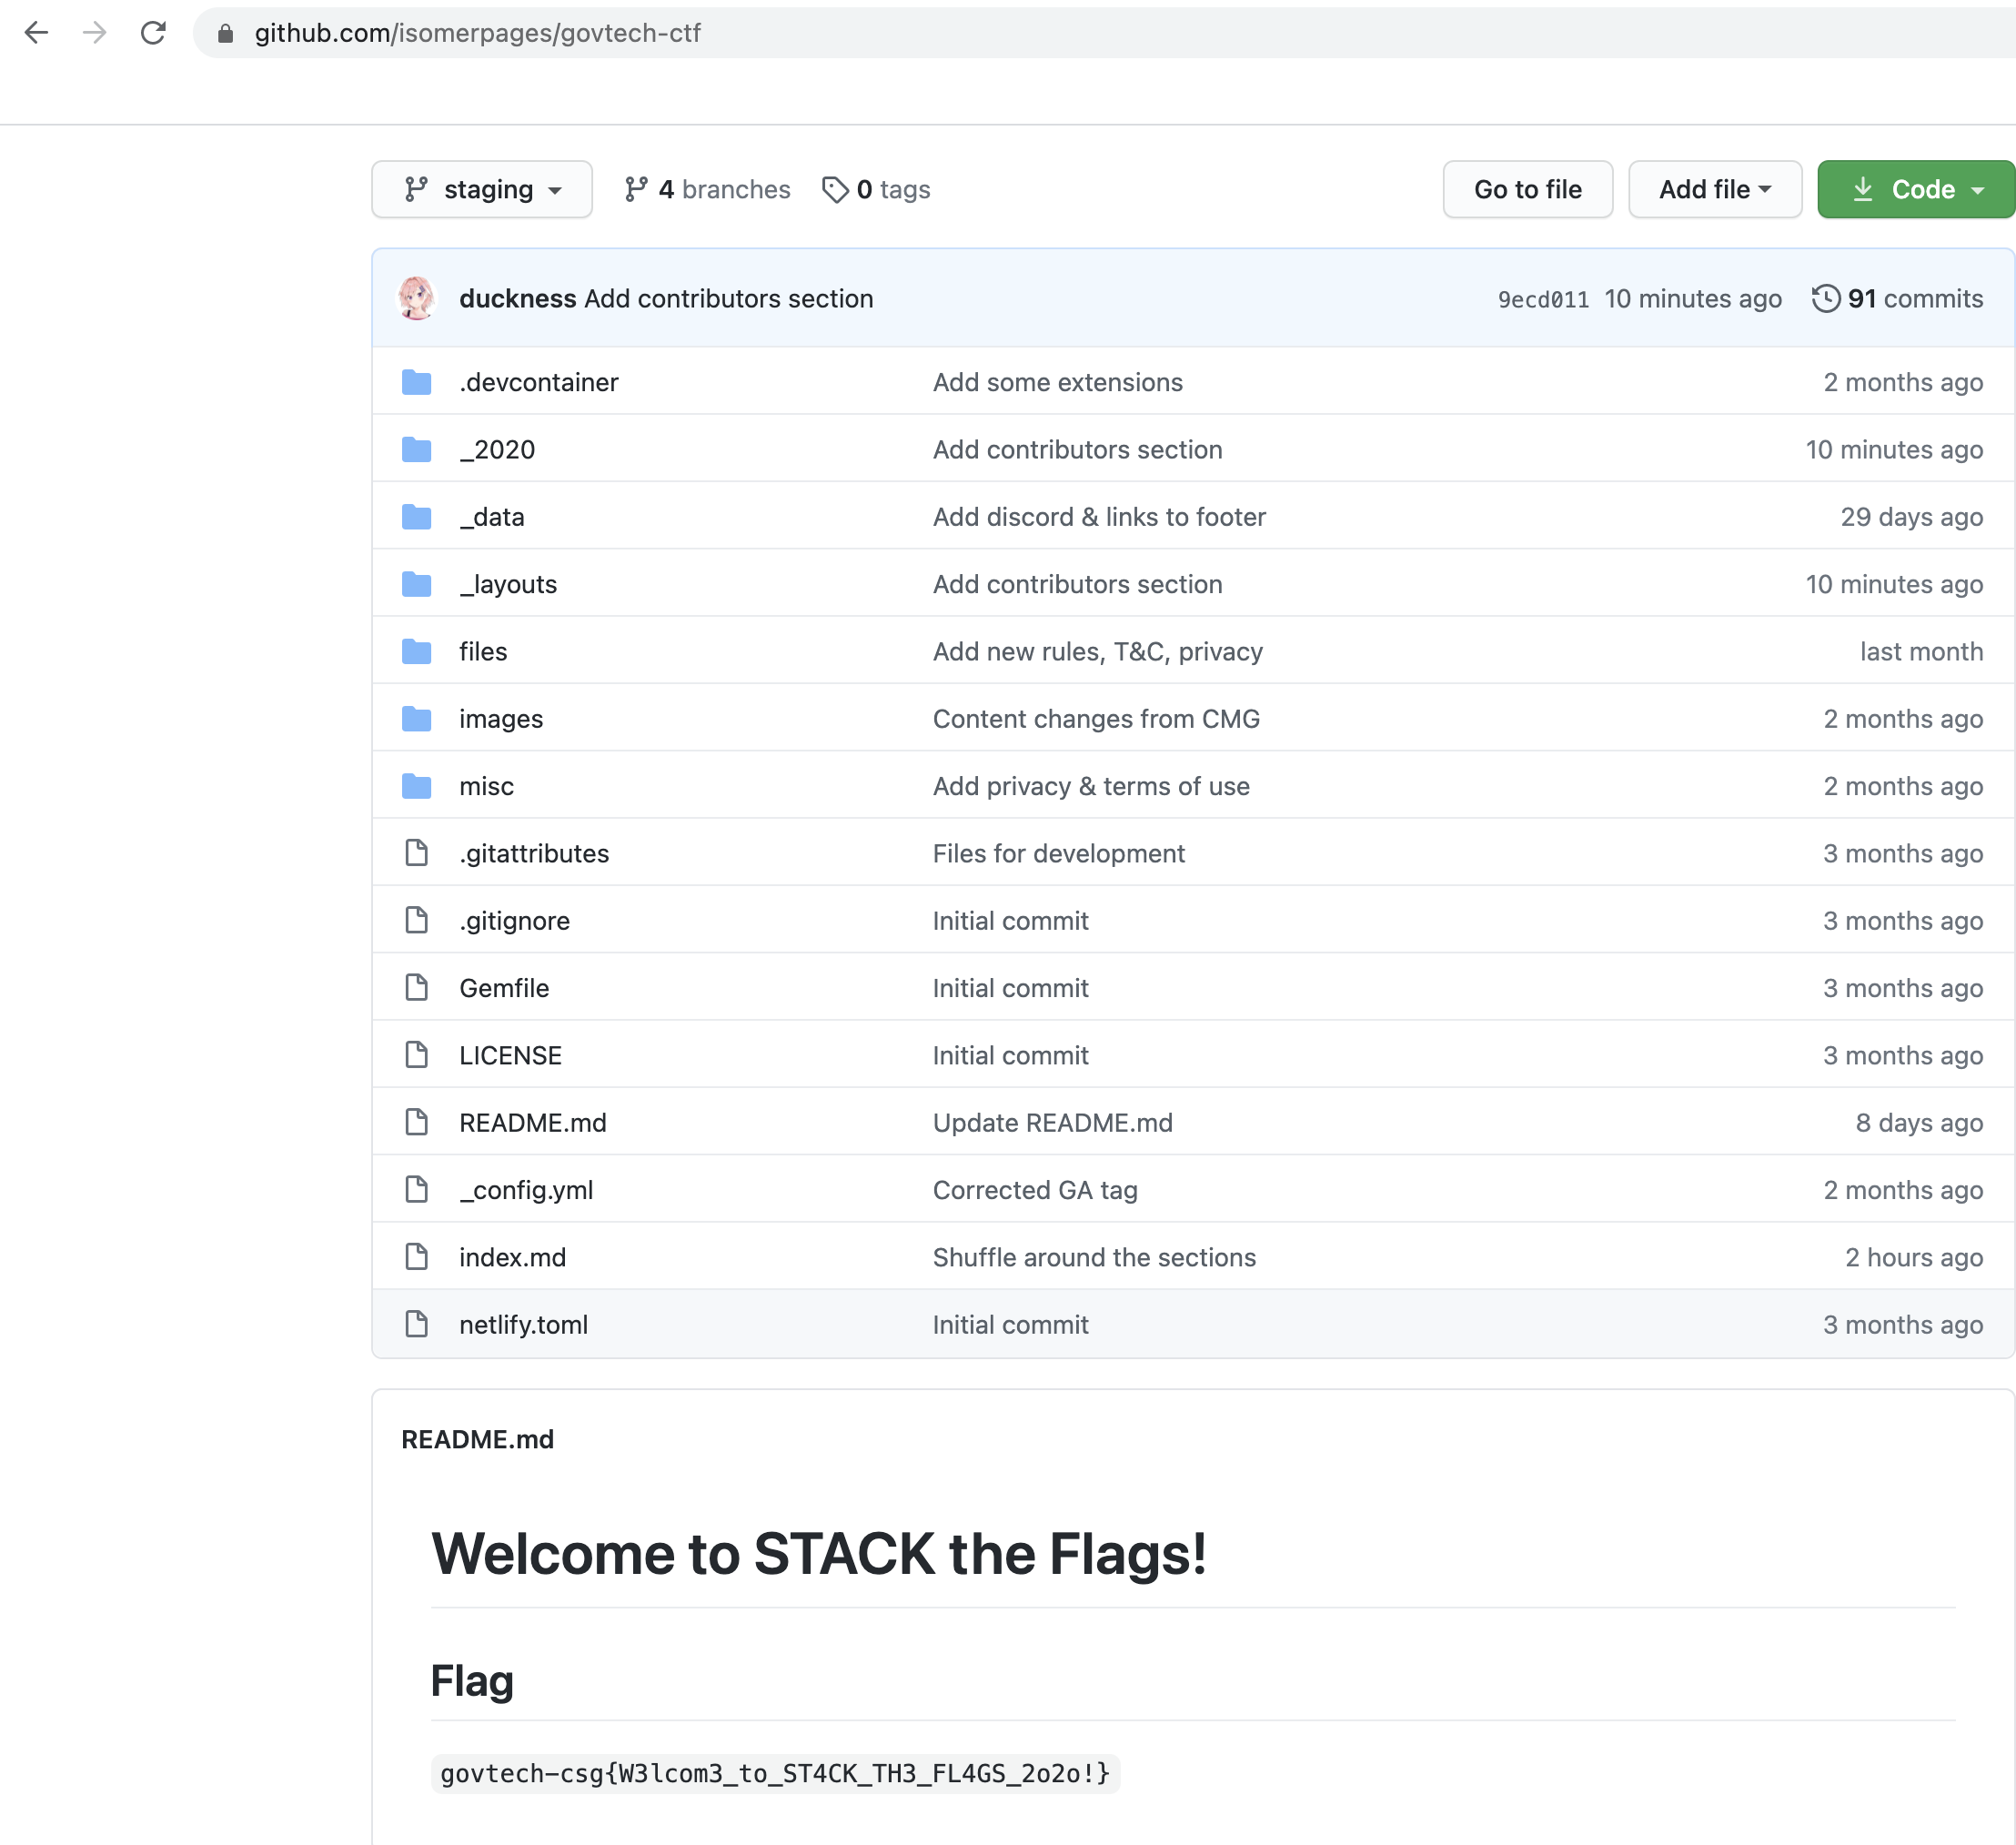Click the lock icon in address bar
Viewport: 2016px width, 1845px height.
pyautogui.click(x=225, y=34)
